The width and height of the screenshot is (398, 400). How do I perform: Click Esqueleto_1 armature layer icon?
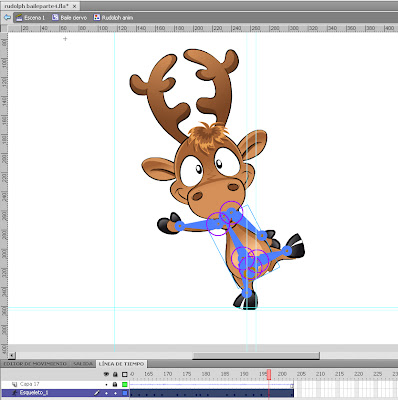click(x=14, y=393)
